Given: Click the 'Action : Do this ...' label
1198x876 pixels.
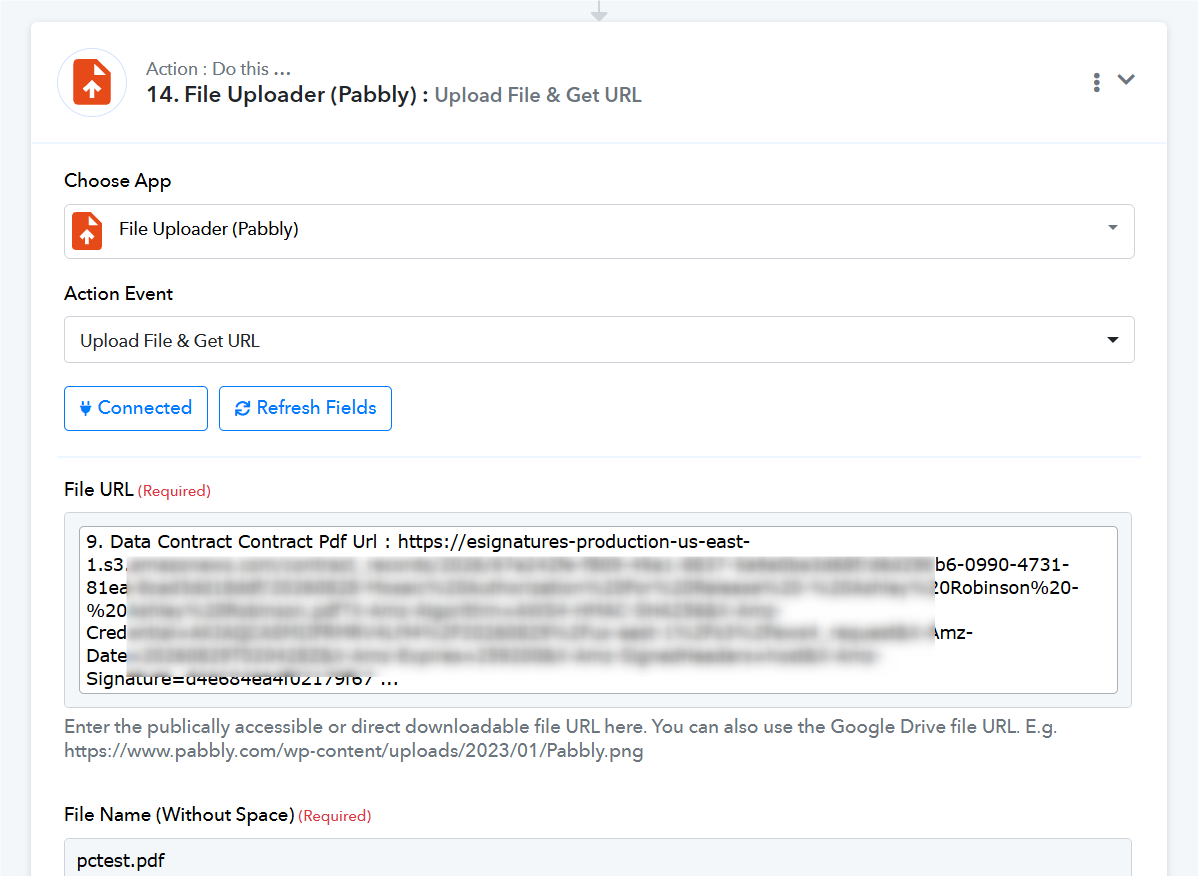Looking at the screenshot, I should [219, 69].
